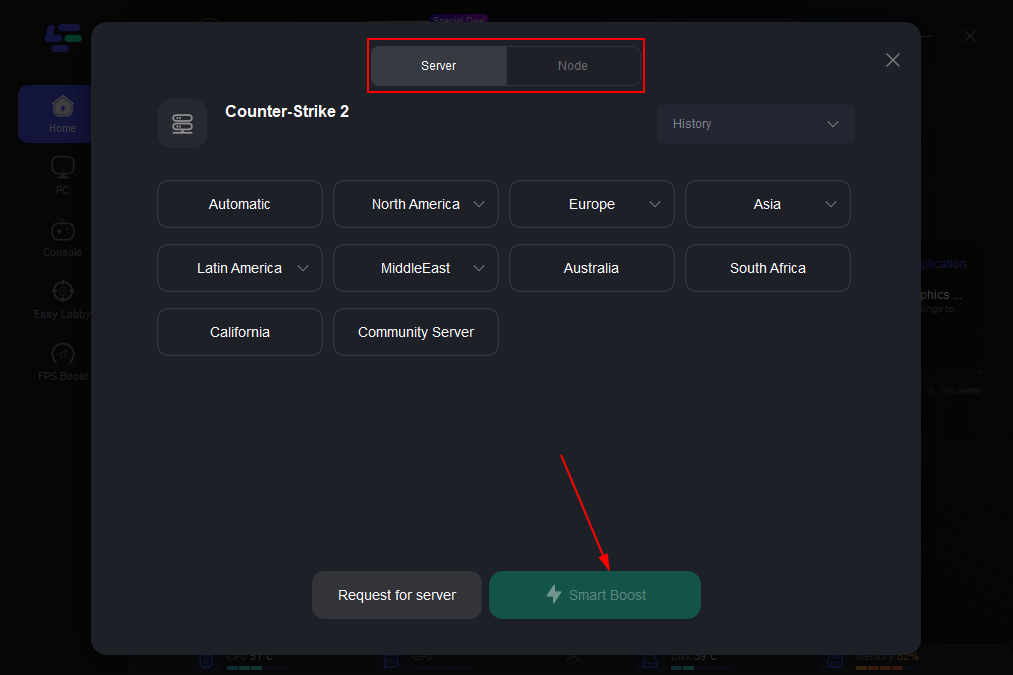Click the Europe label

click(592, 204)
